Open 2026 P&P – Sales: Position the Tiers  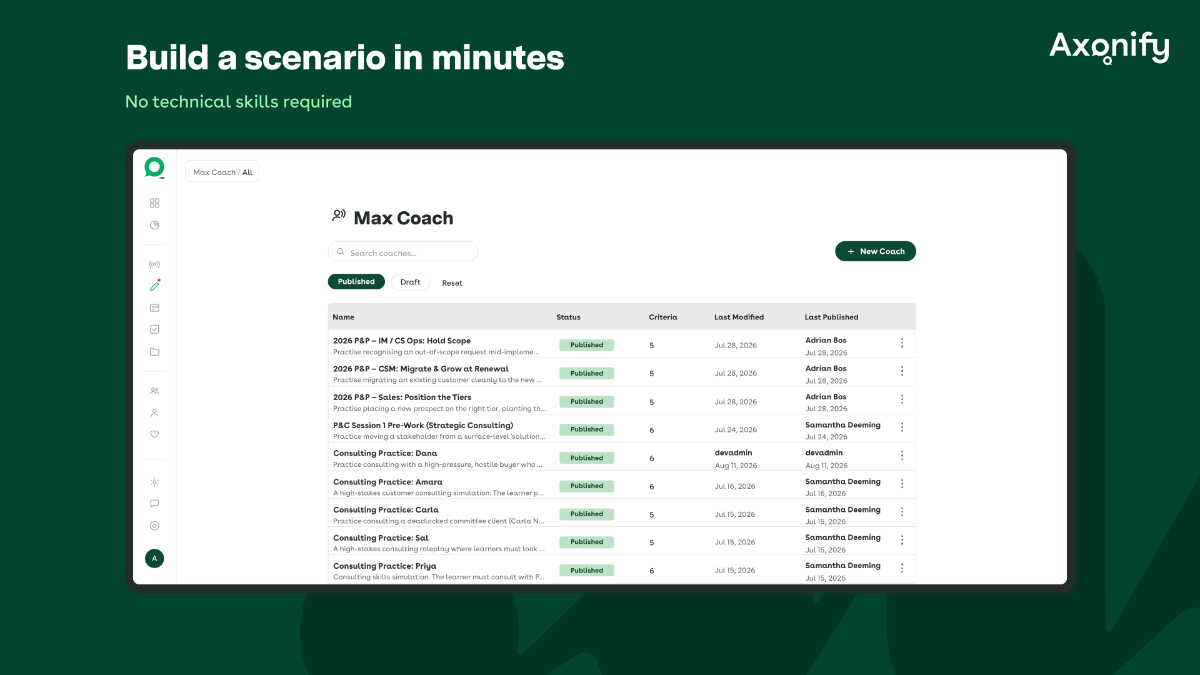tap(402, 397)
